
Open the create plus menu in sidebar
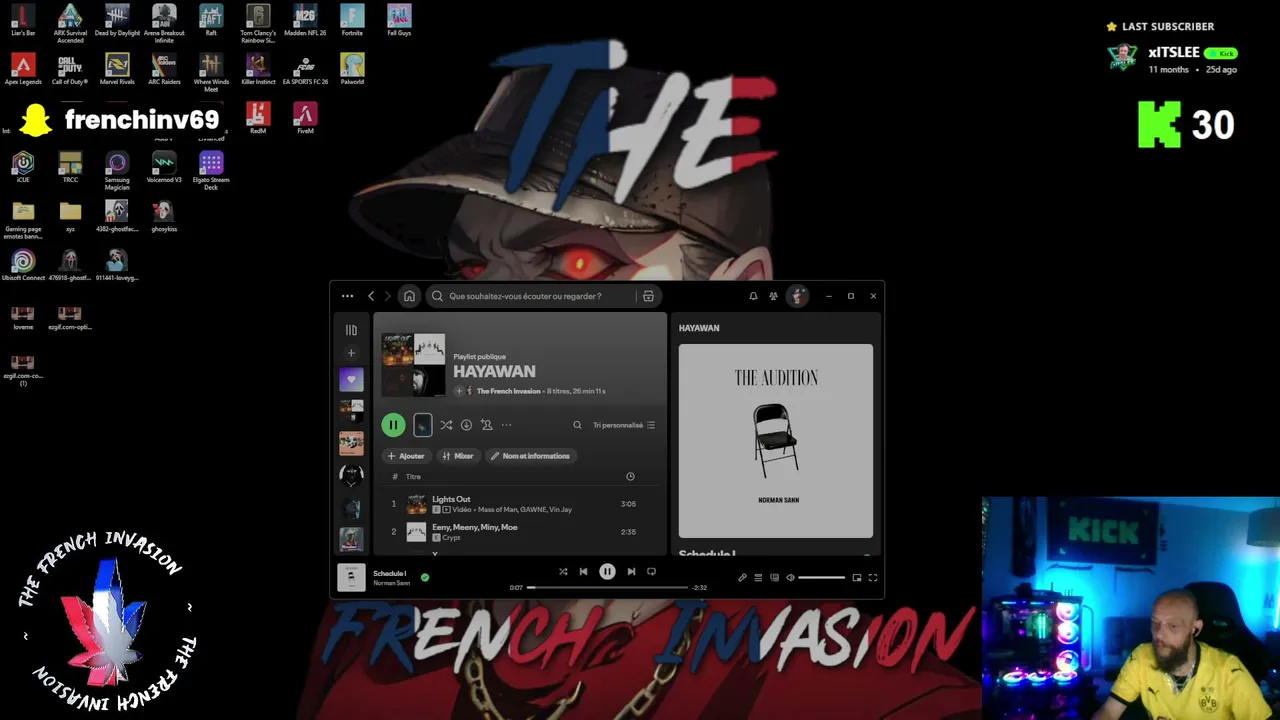click(351, 353)
